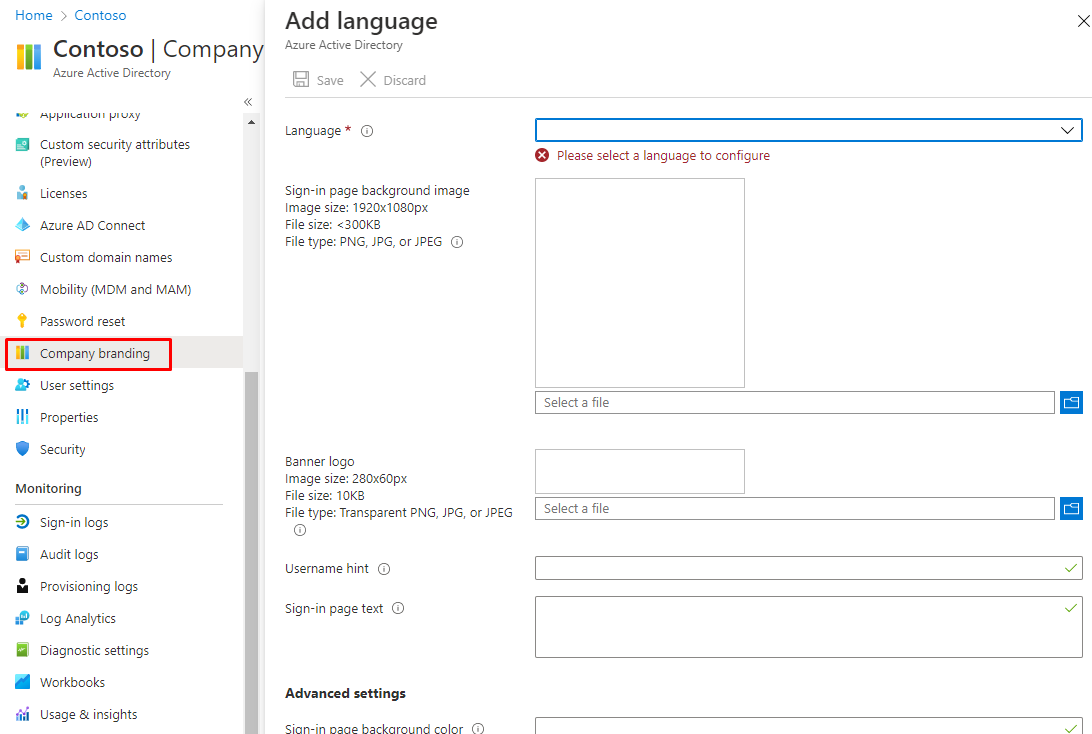Browse for banner logo file

tap(1071, 508)
